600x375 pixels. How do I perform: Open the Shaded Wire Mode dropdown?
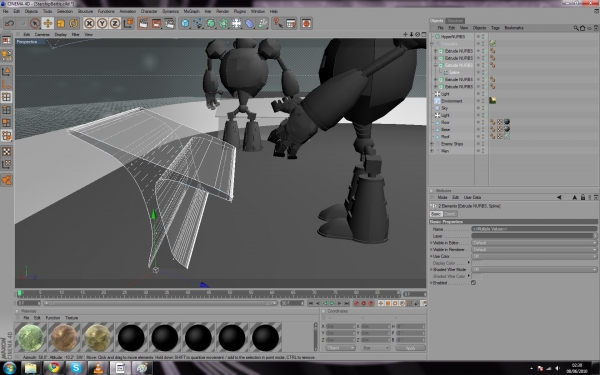coord(534,269)
